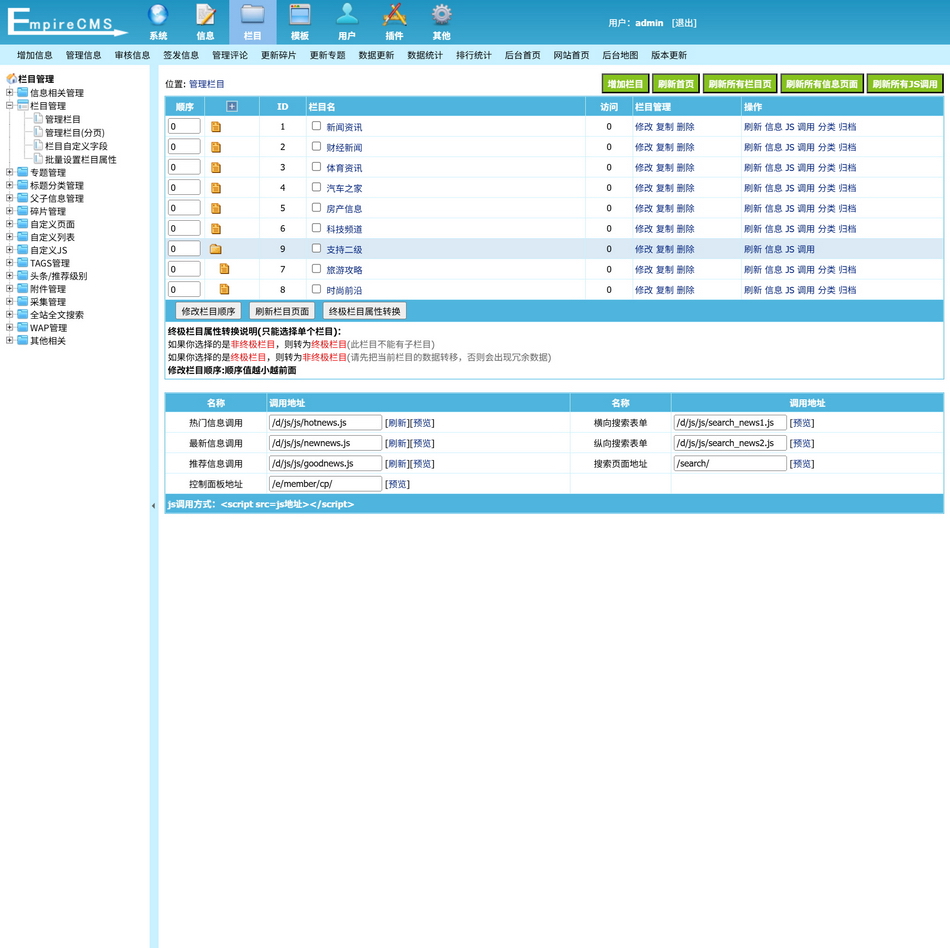Open the 模板 (Template) icon
950x948 pixels.
[300, 16]
